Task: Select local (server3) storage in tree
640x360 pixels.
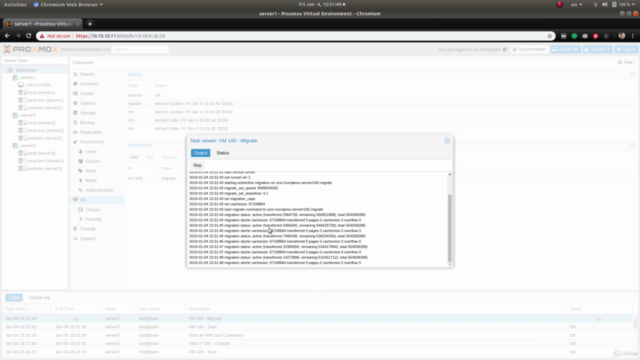Action: 41,153
